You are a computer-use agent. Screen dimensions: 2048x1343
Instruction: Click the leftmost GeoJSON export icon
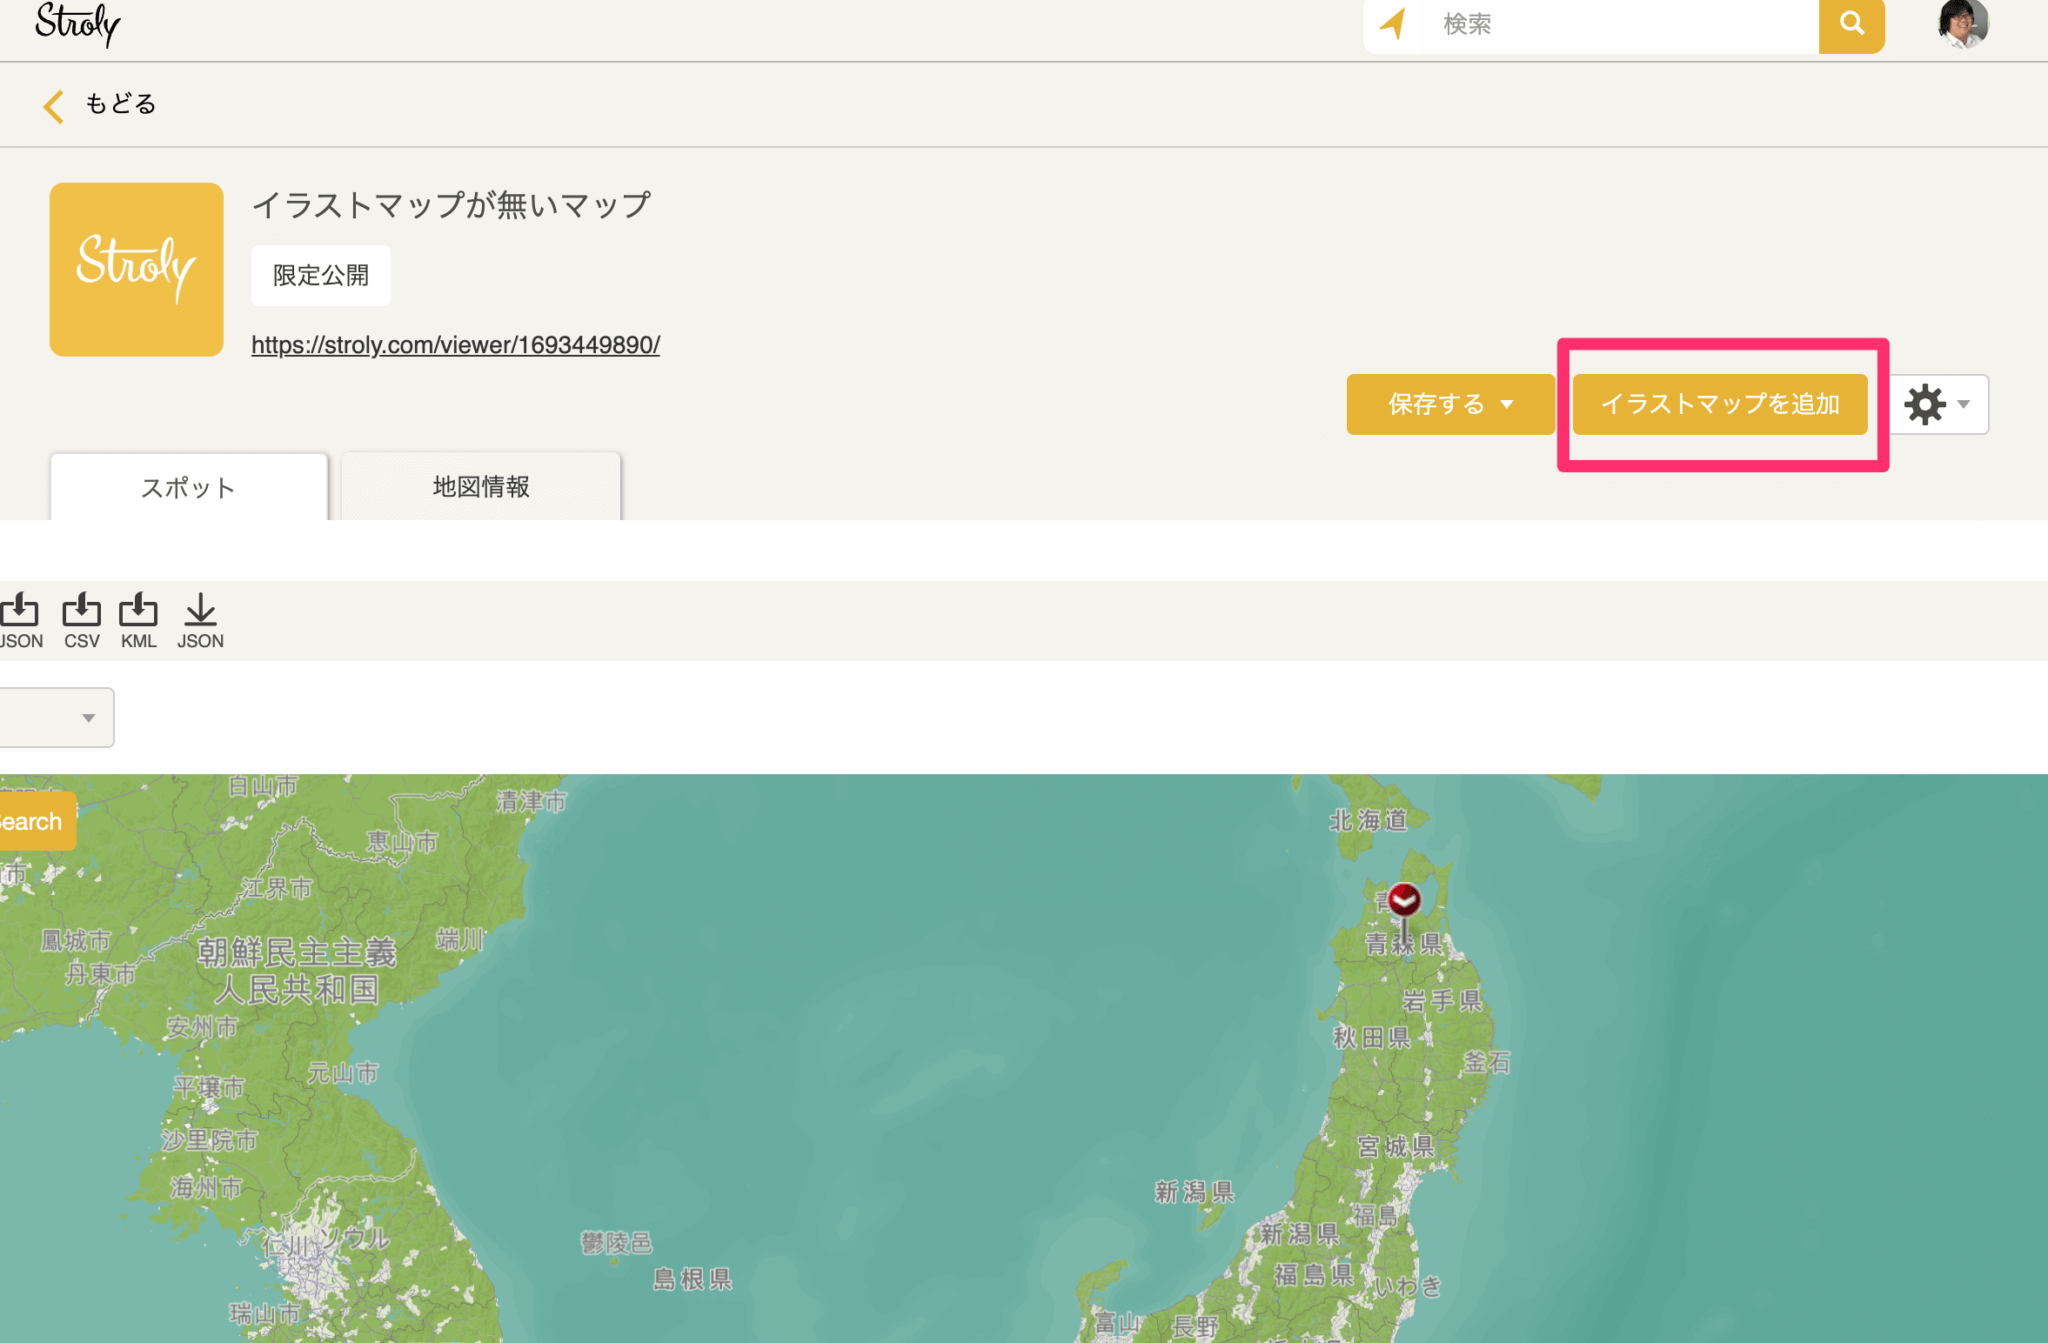click(20, 612)
